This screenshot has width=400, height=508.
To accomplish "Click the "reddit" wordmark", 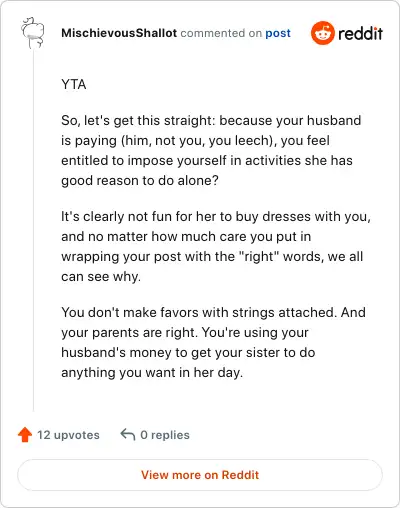I will (361, 33).
